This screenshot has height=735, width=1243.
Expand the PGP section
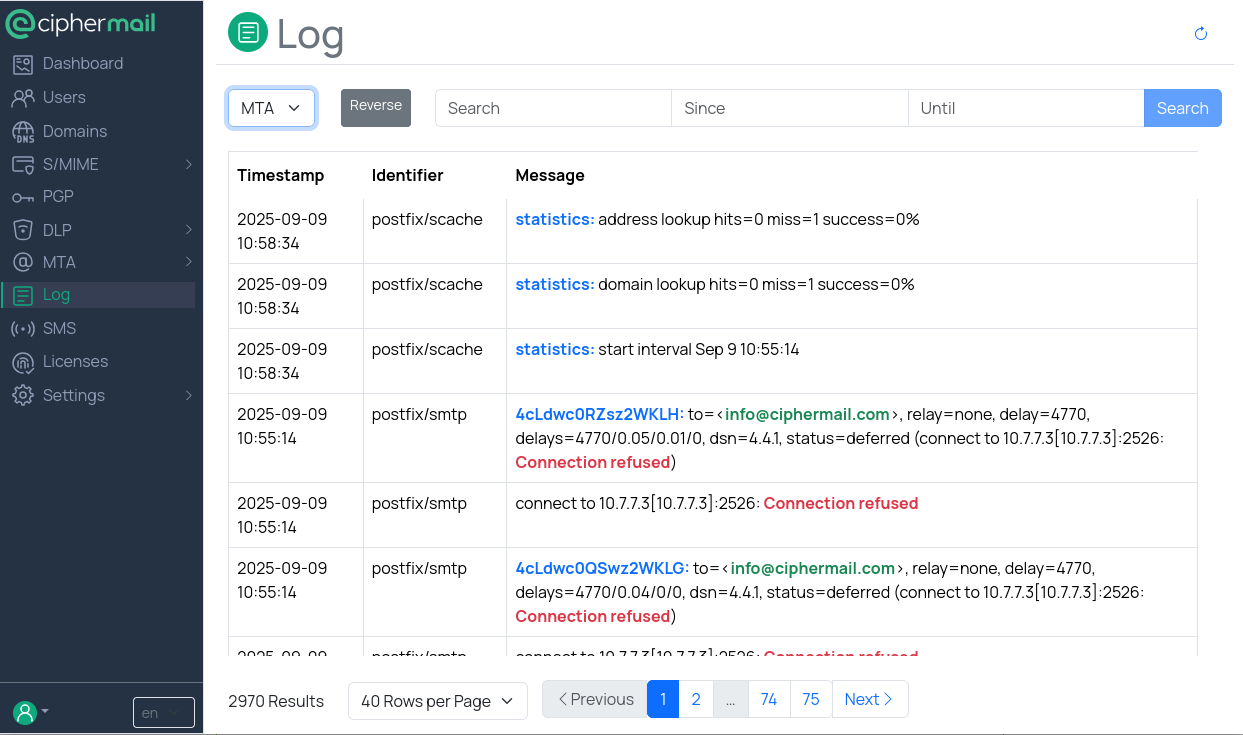point(57,196)
